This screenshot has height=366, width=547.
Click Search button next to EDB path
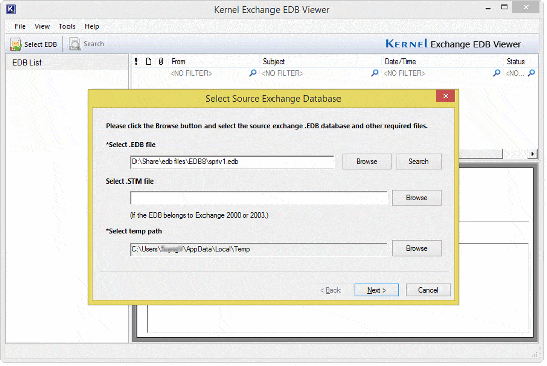419,162
